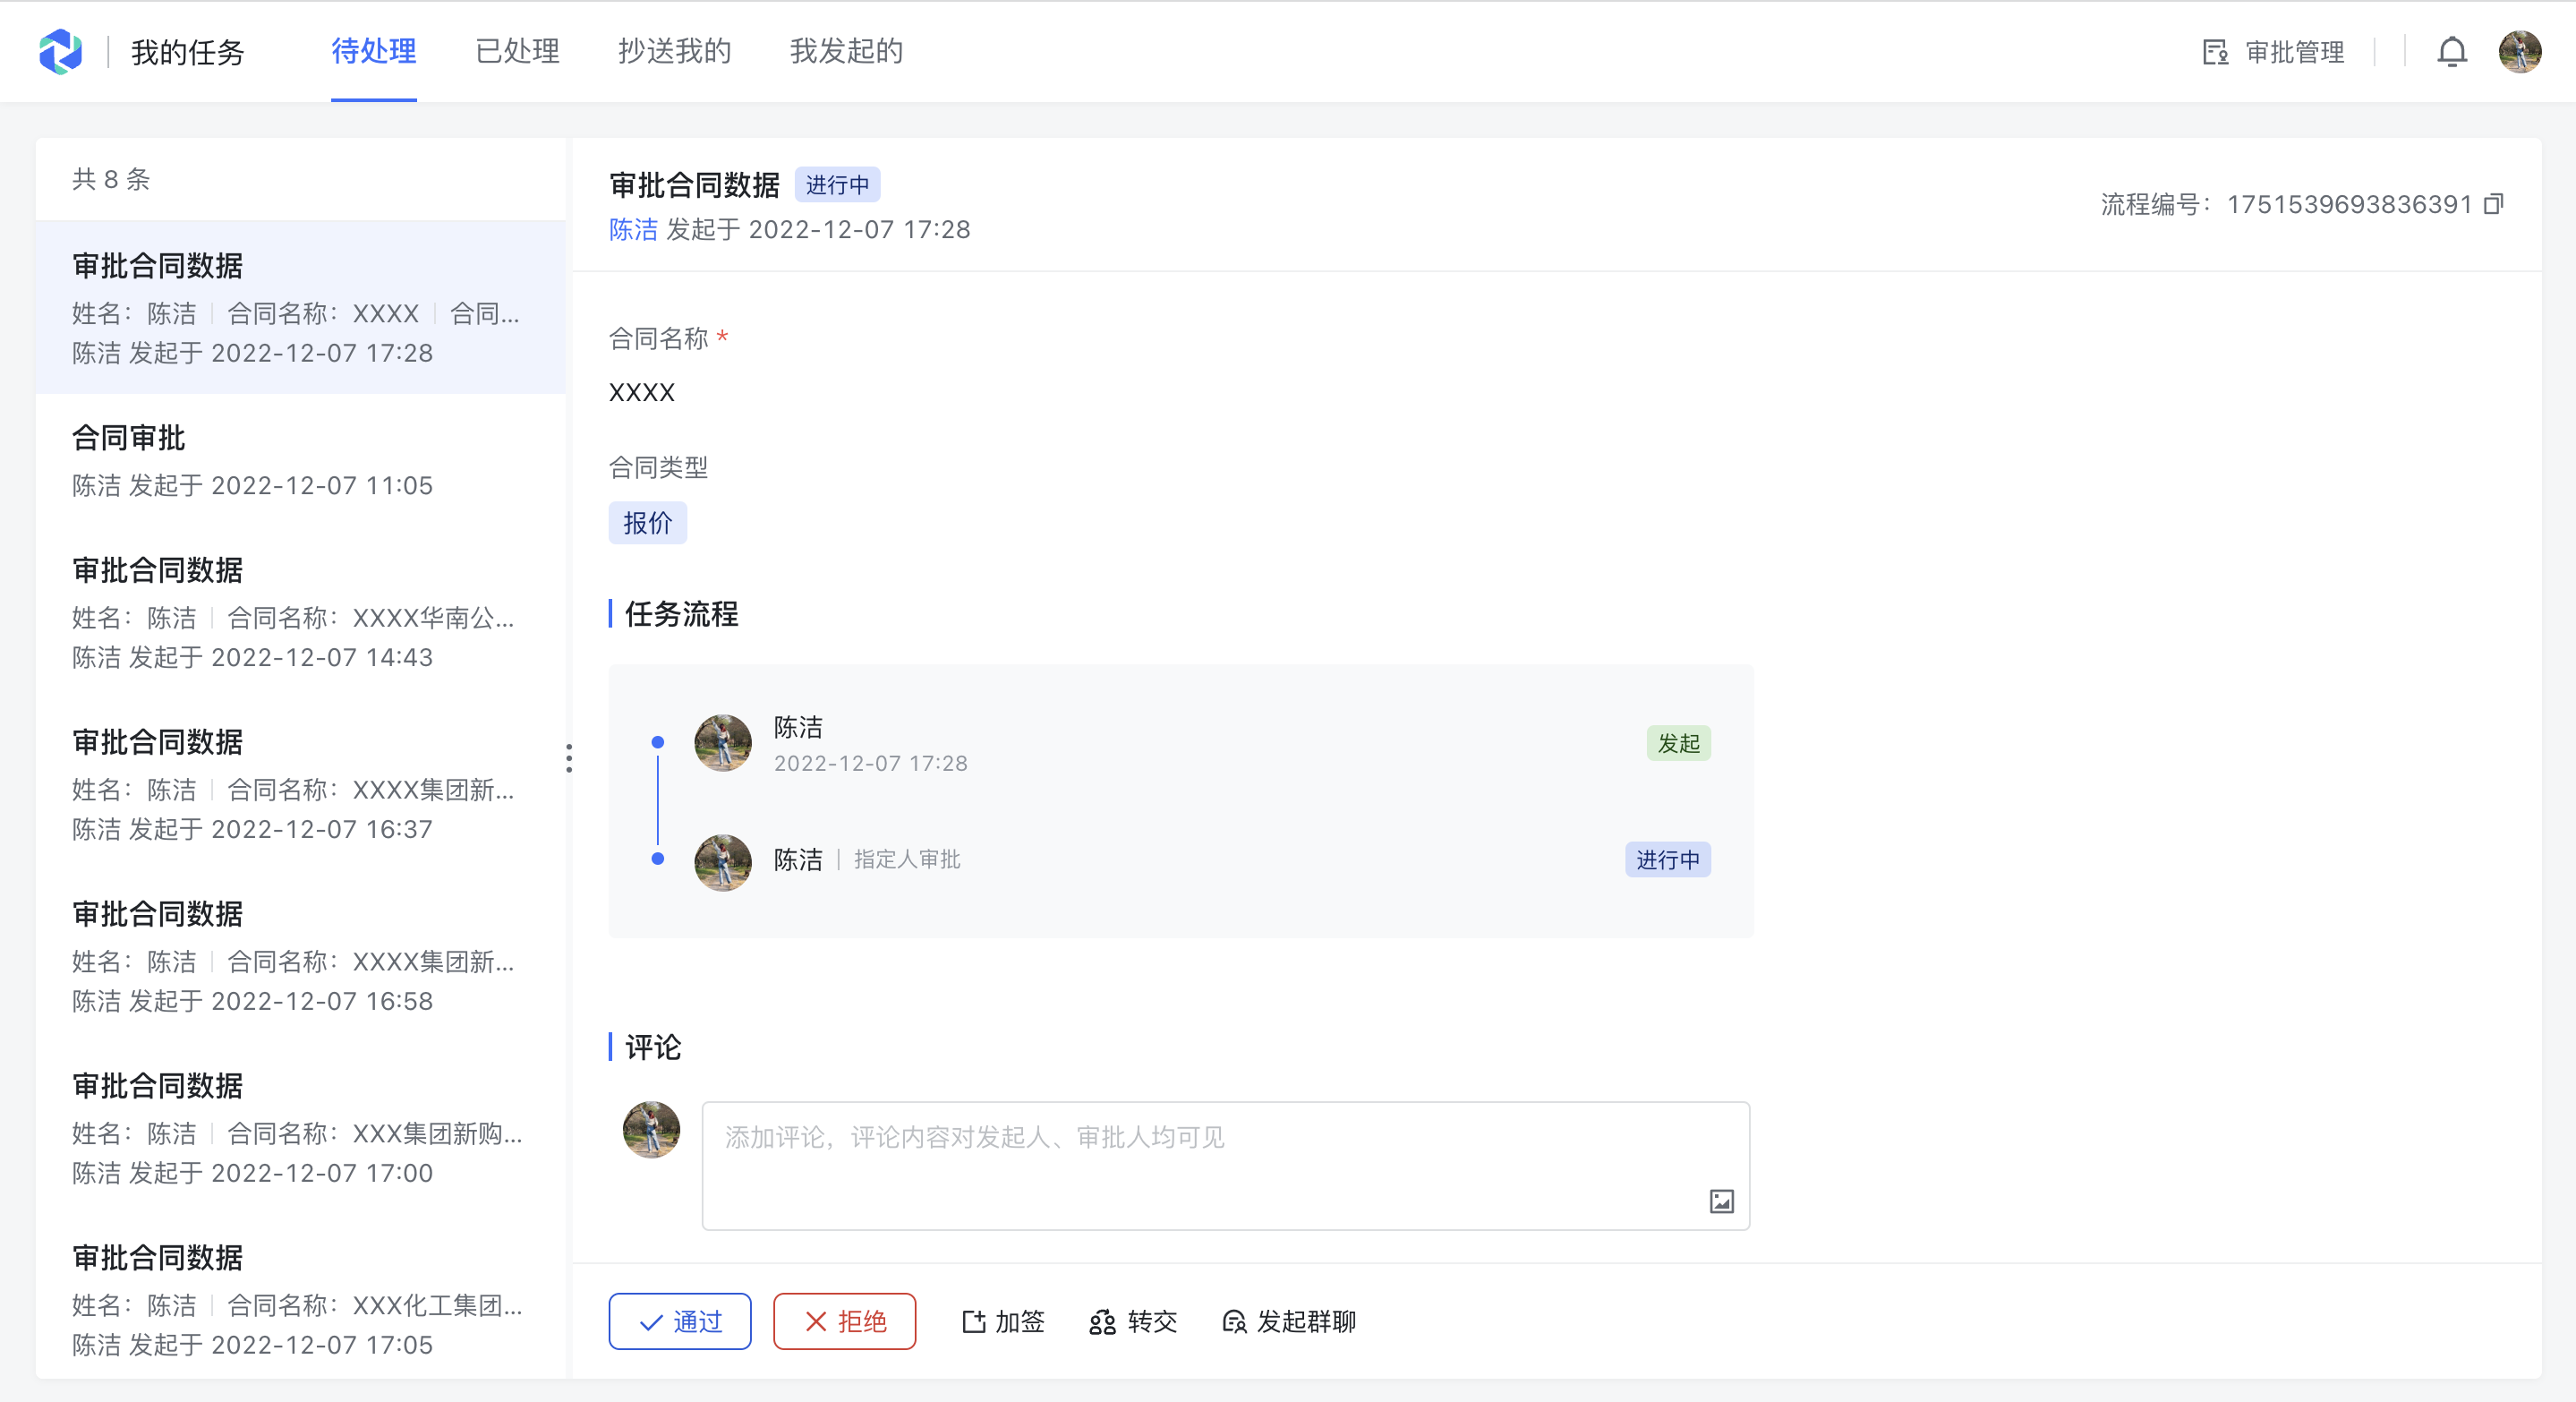Reject the task with 拒绝 button
2576x1402 pixels.
coord(844,1322)
